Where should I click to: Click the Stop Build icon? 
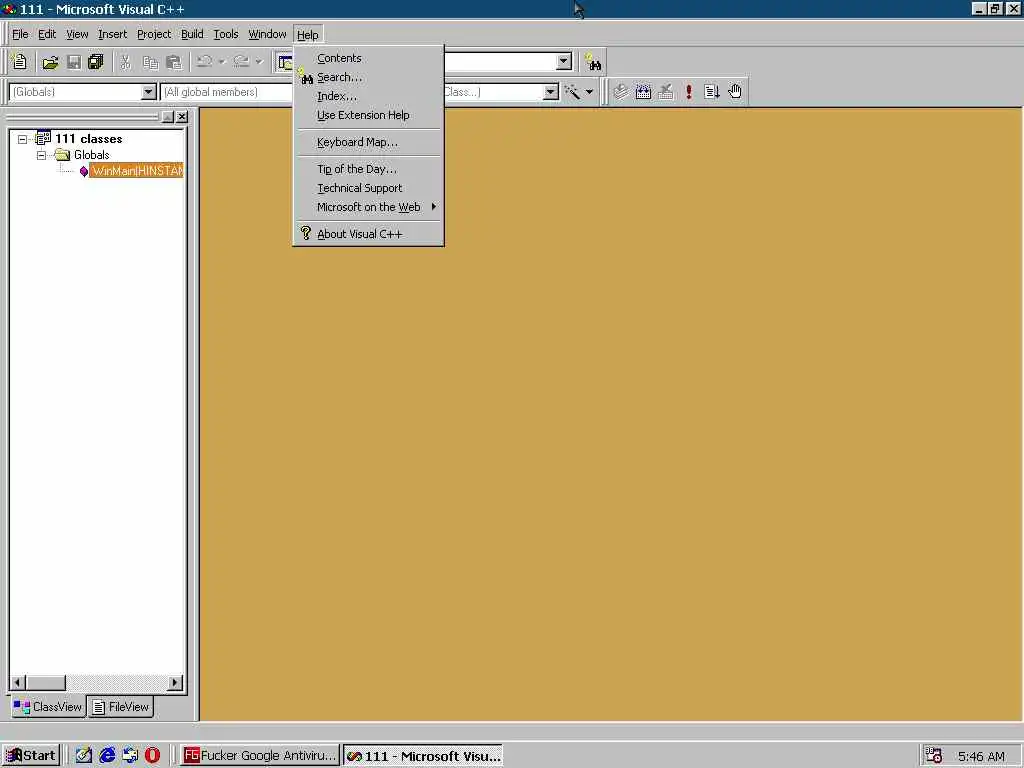666,92
